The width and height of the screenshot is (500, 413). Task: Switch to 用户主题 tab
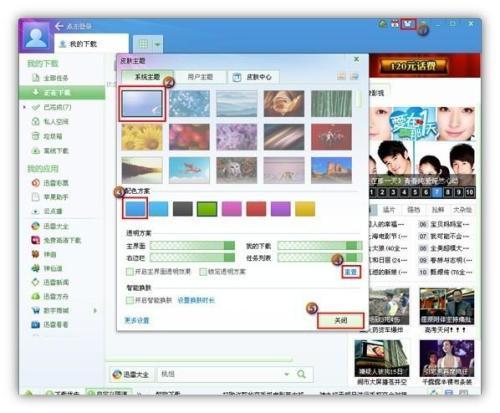point(200,77)
